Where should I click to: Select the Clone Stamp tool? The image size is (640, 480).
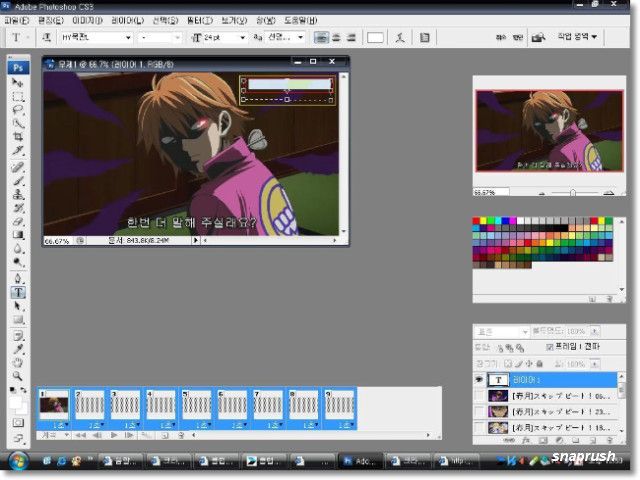(18, 194)
